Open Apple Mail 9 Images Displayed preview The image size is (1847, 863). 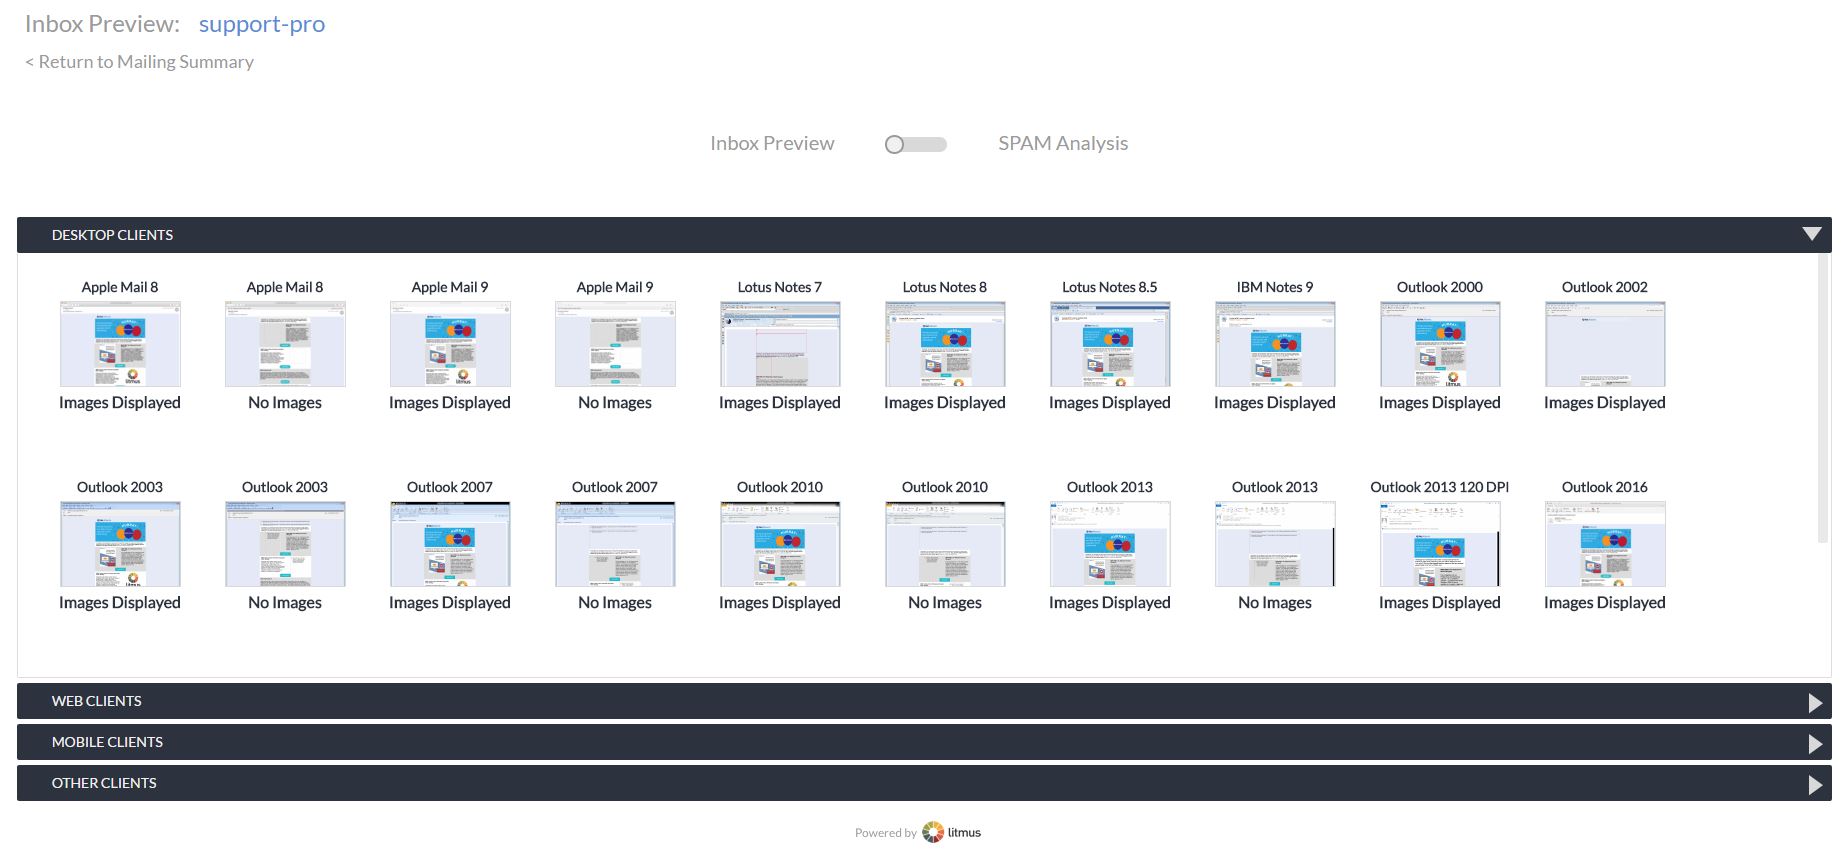pyautogui.click(x=450, y=344)
